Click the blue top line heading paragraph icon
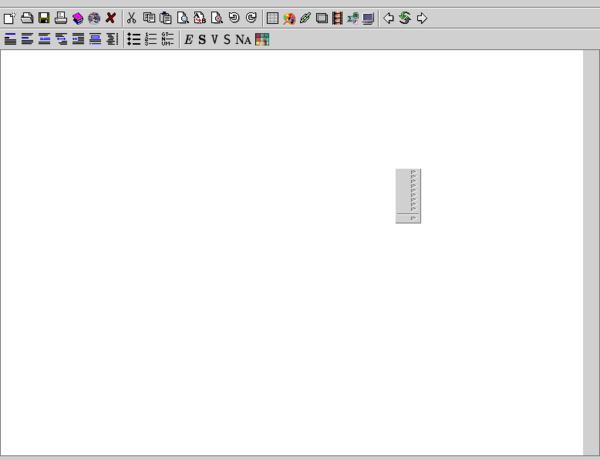 [x=10, y=39]
